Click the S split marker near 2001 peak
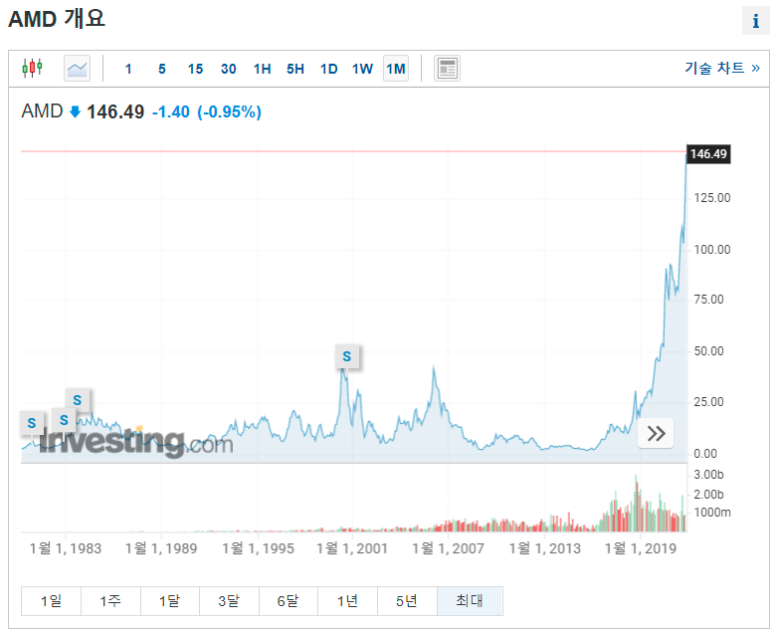The image size is (773, 636). pyautogui.click(x=347, y=356)
